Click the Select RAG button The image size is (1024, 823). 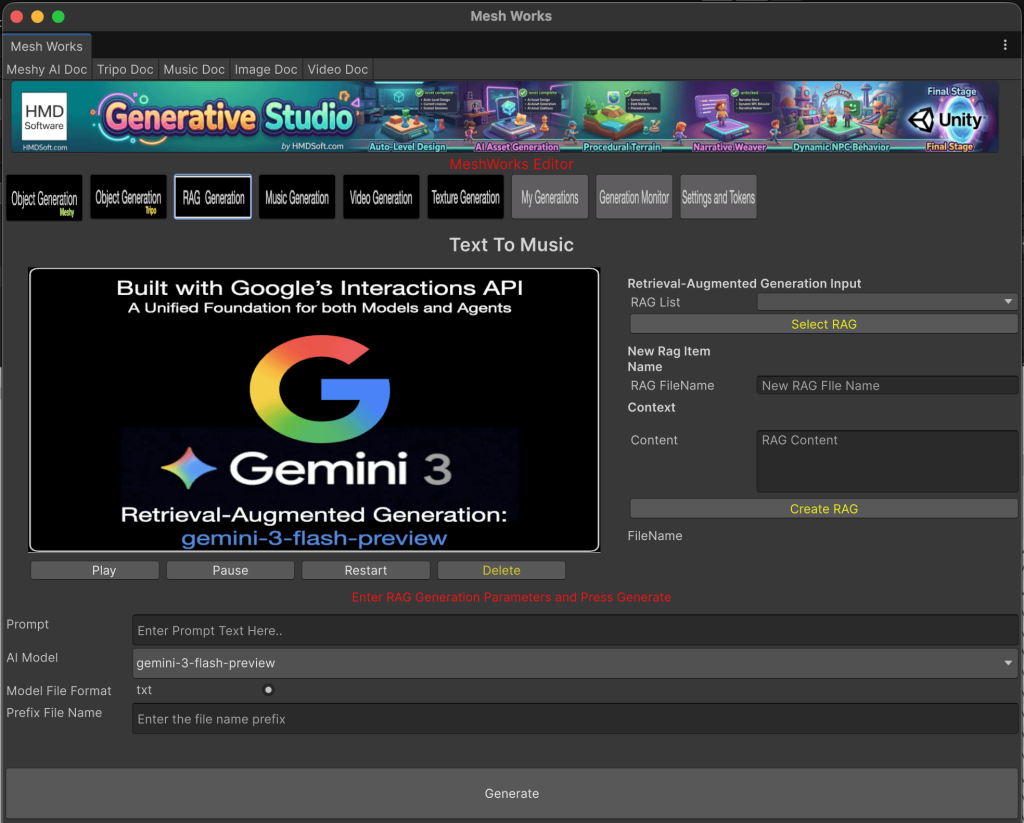click(824, 324)
